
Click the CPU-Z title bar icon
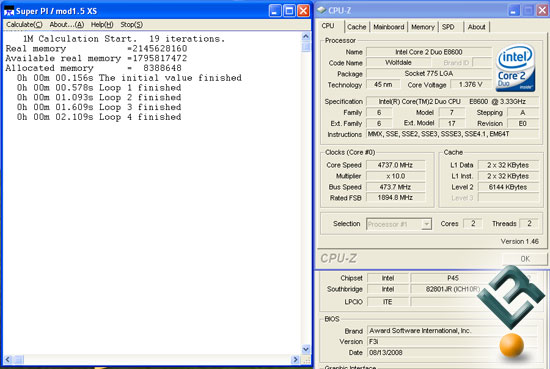[322, 10]
